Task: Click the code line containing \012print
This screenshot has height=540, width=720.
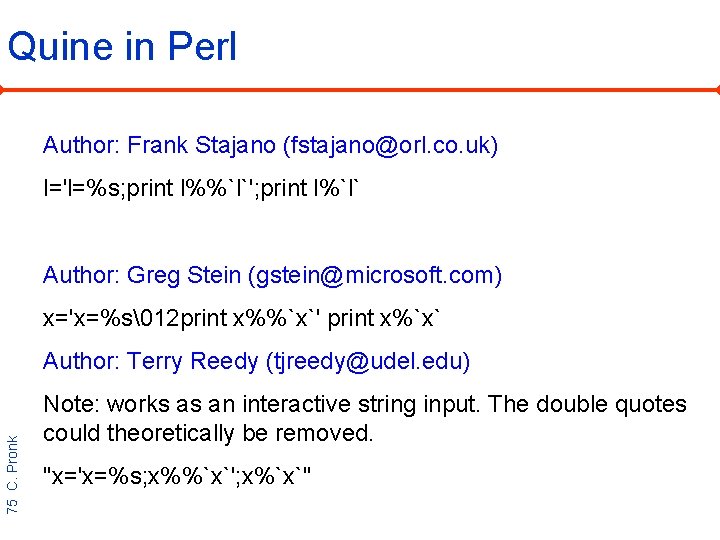Action: [241, 318]
